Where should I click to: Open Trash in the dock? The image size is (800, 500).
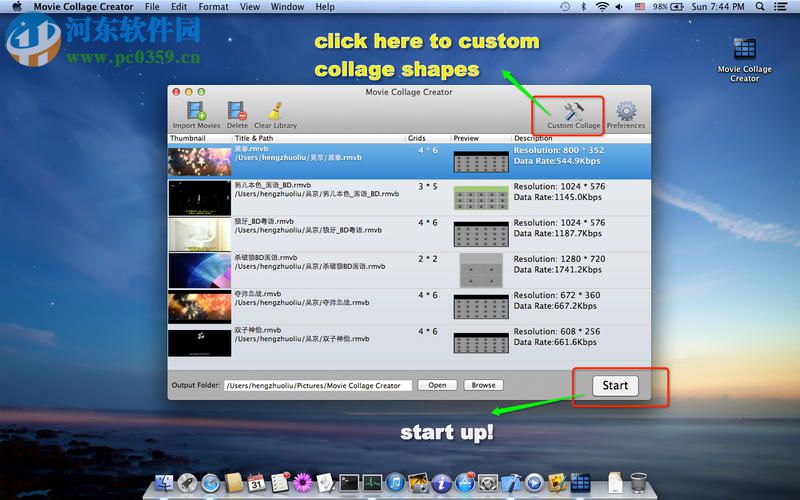[638, 482]
